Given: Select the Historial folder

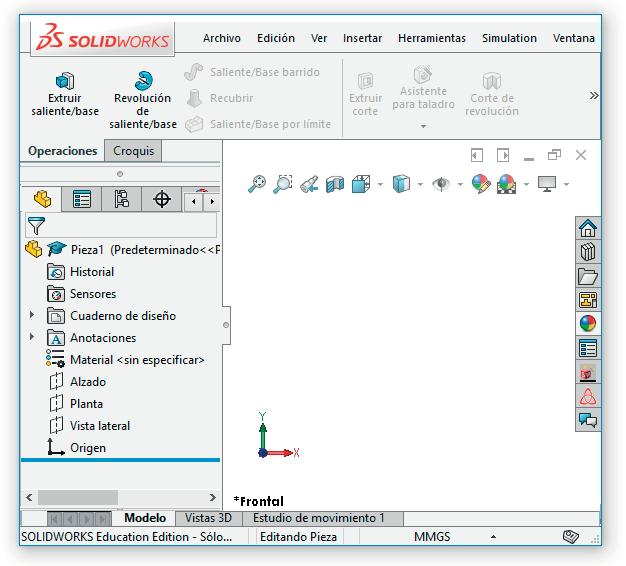Looking at the screenshot, I should [80, 272].
